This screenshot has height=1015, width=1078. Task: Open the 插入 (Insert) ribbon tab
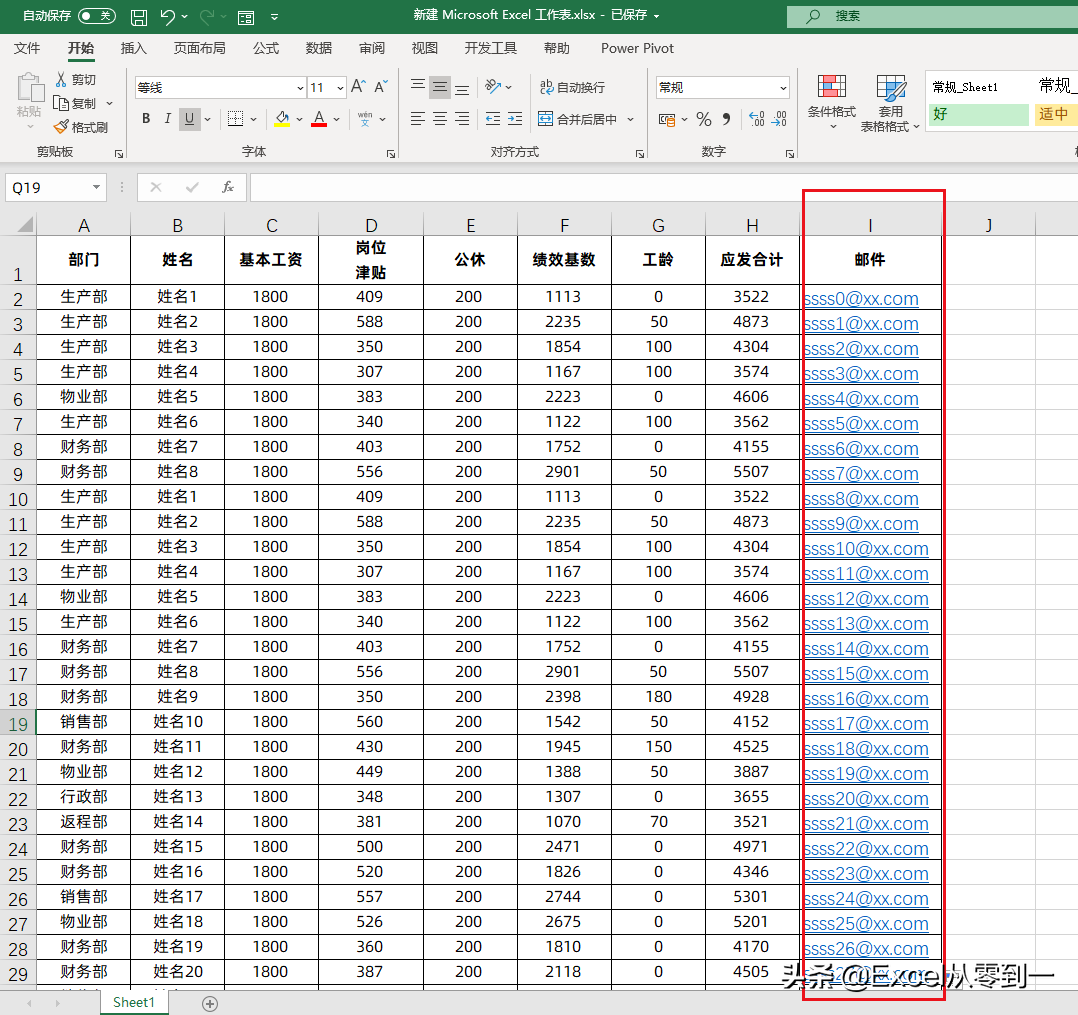[x=134, y=48]
